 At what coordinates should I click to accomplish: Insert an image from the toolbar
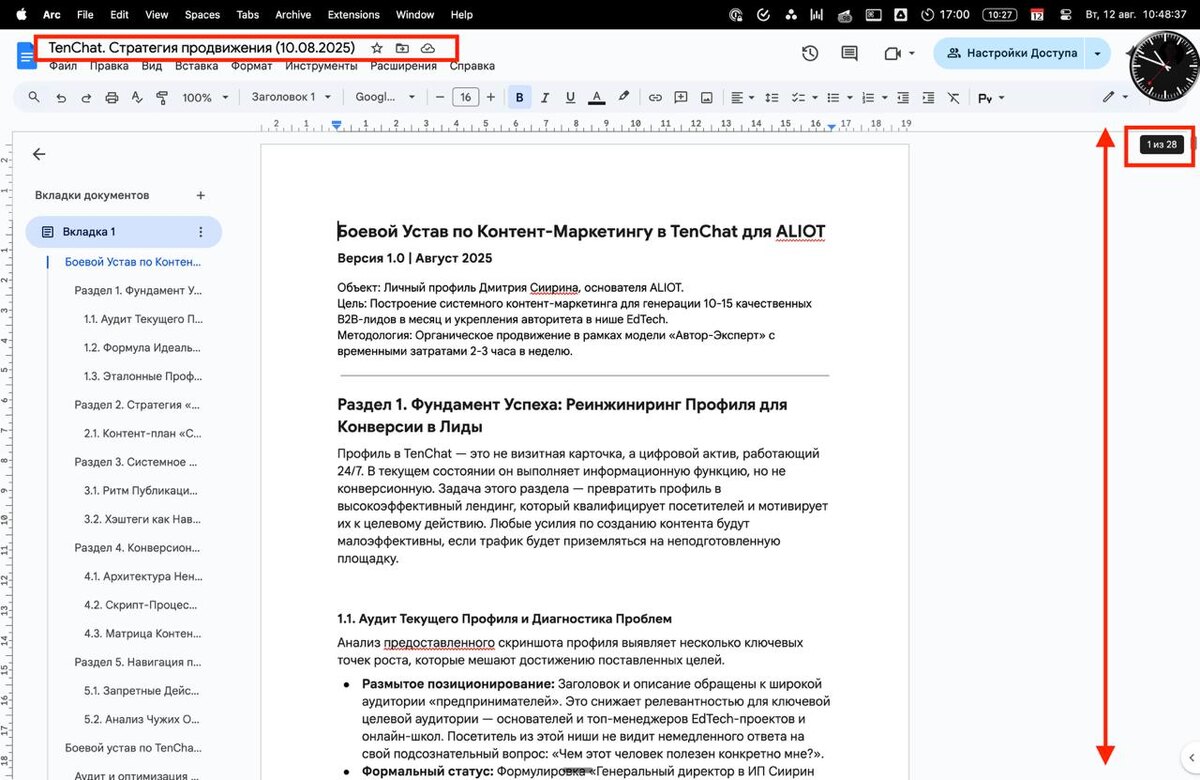[707, 98]
